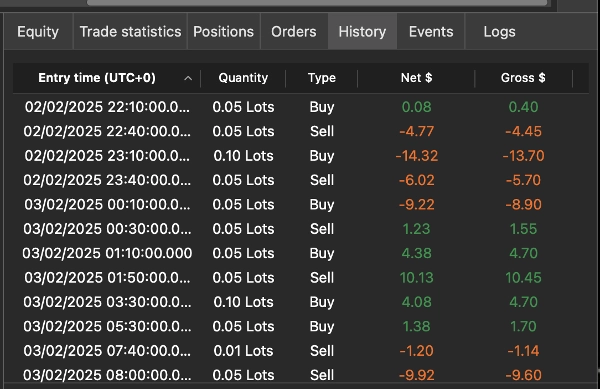Open the Positions tab
The height and width of the screenshot is (389, 600).
pos(223,32)
